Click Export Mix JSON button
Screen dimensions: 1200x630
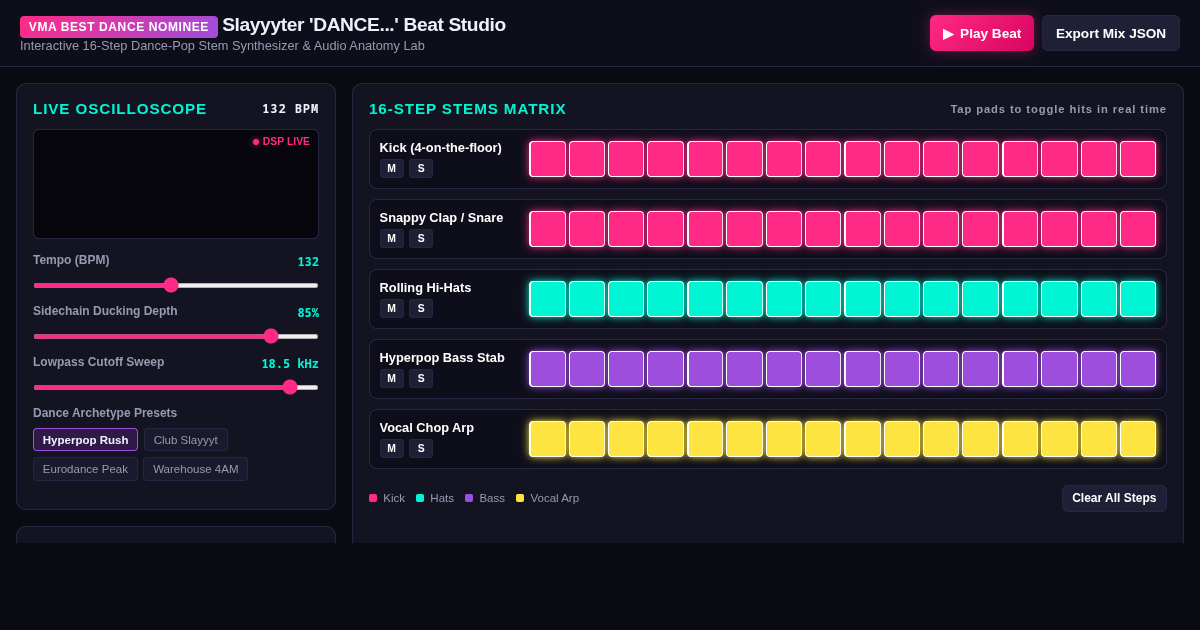coord(1111,33)
